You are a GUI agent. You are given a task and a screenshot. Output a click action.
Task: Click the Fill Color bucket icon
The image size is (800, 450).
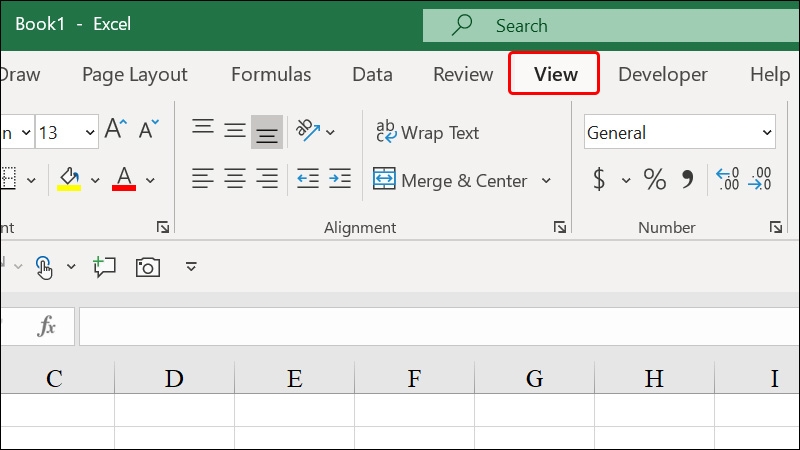(69, 179)
